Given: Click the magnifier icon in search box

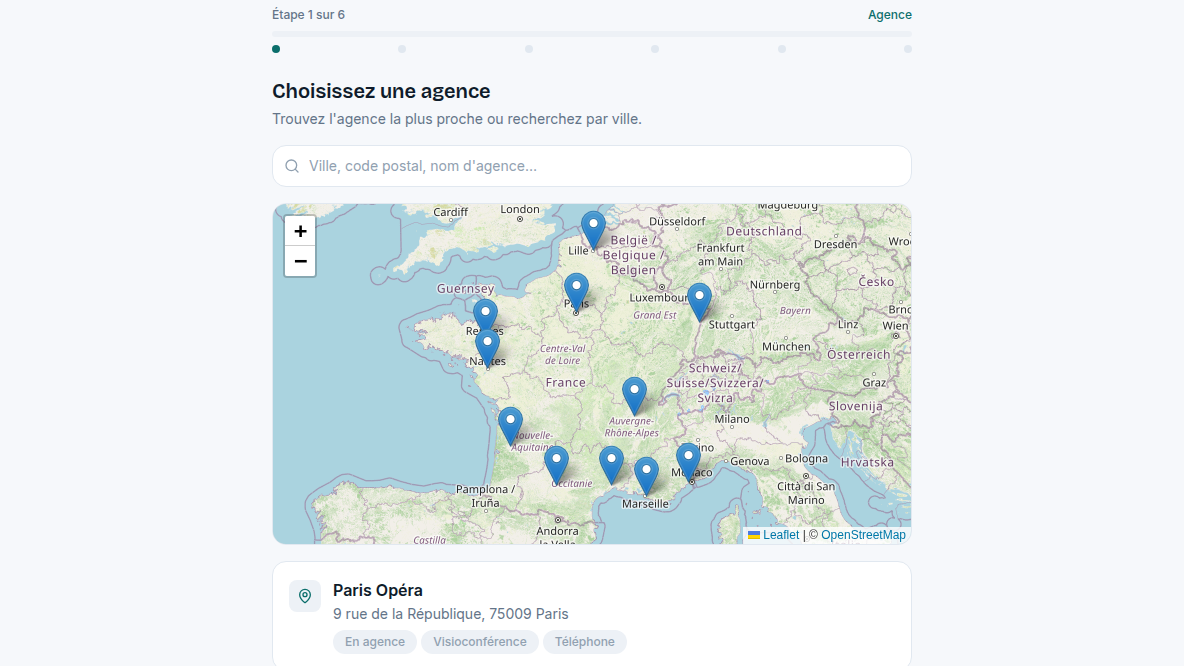Looking at the screenshot, I should (292, 166).
